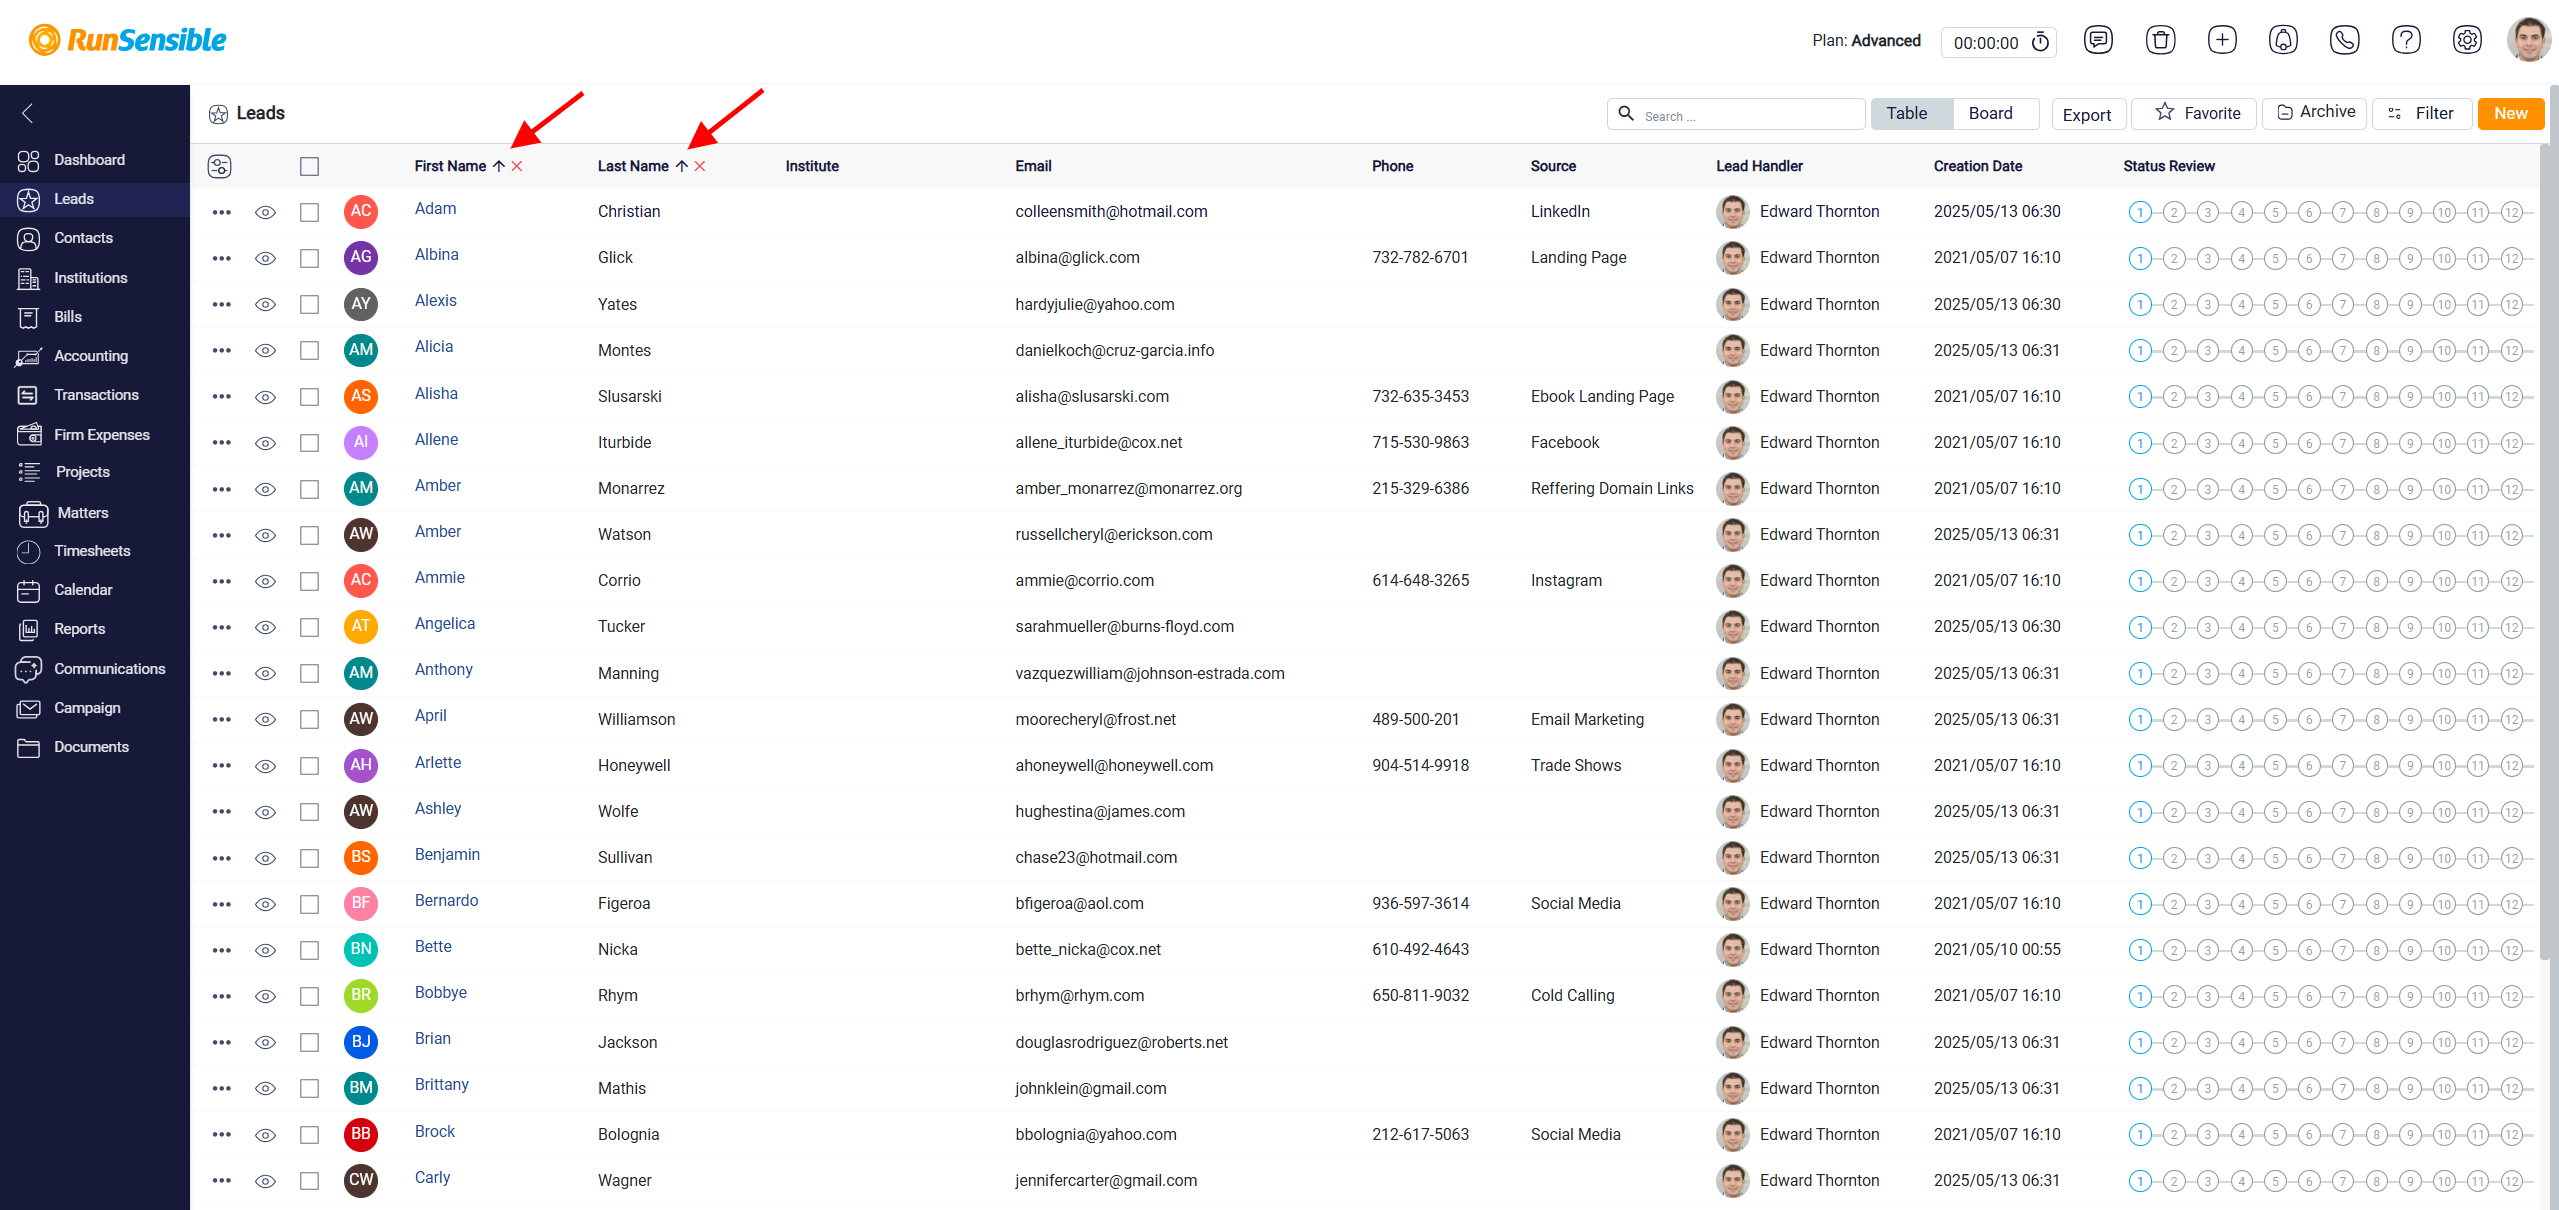Open the Alisha lead link
This screenshot has height=1210, width=2559.
(x=436, y=394)
